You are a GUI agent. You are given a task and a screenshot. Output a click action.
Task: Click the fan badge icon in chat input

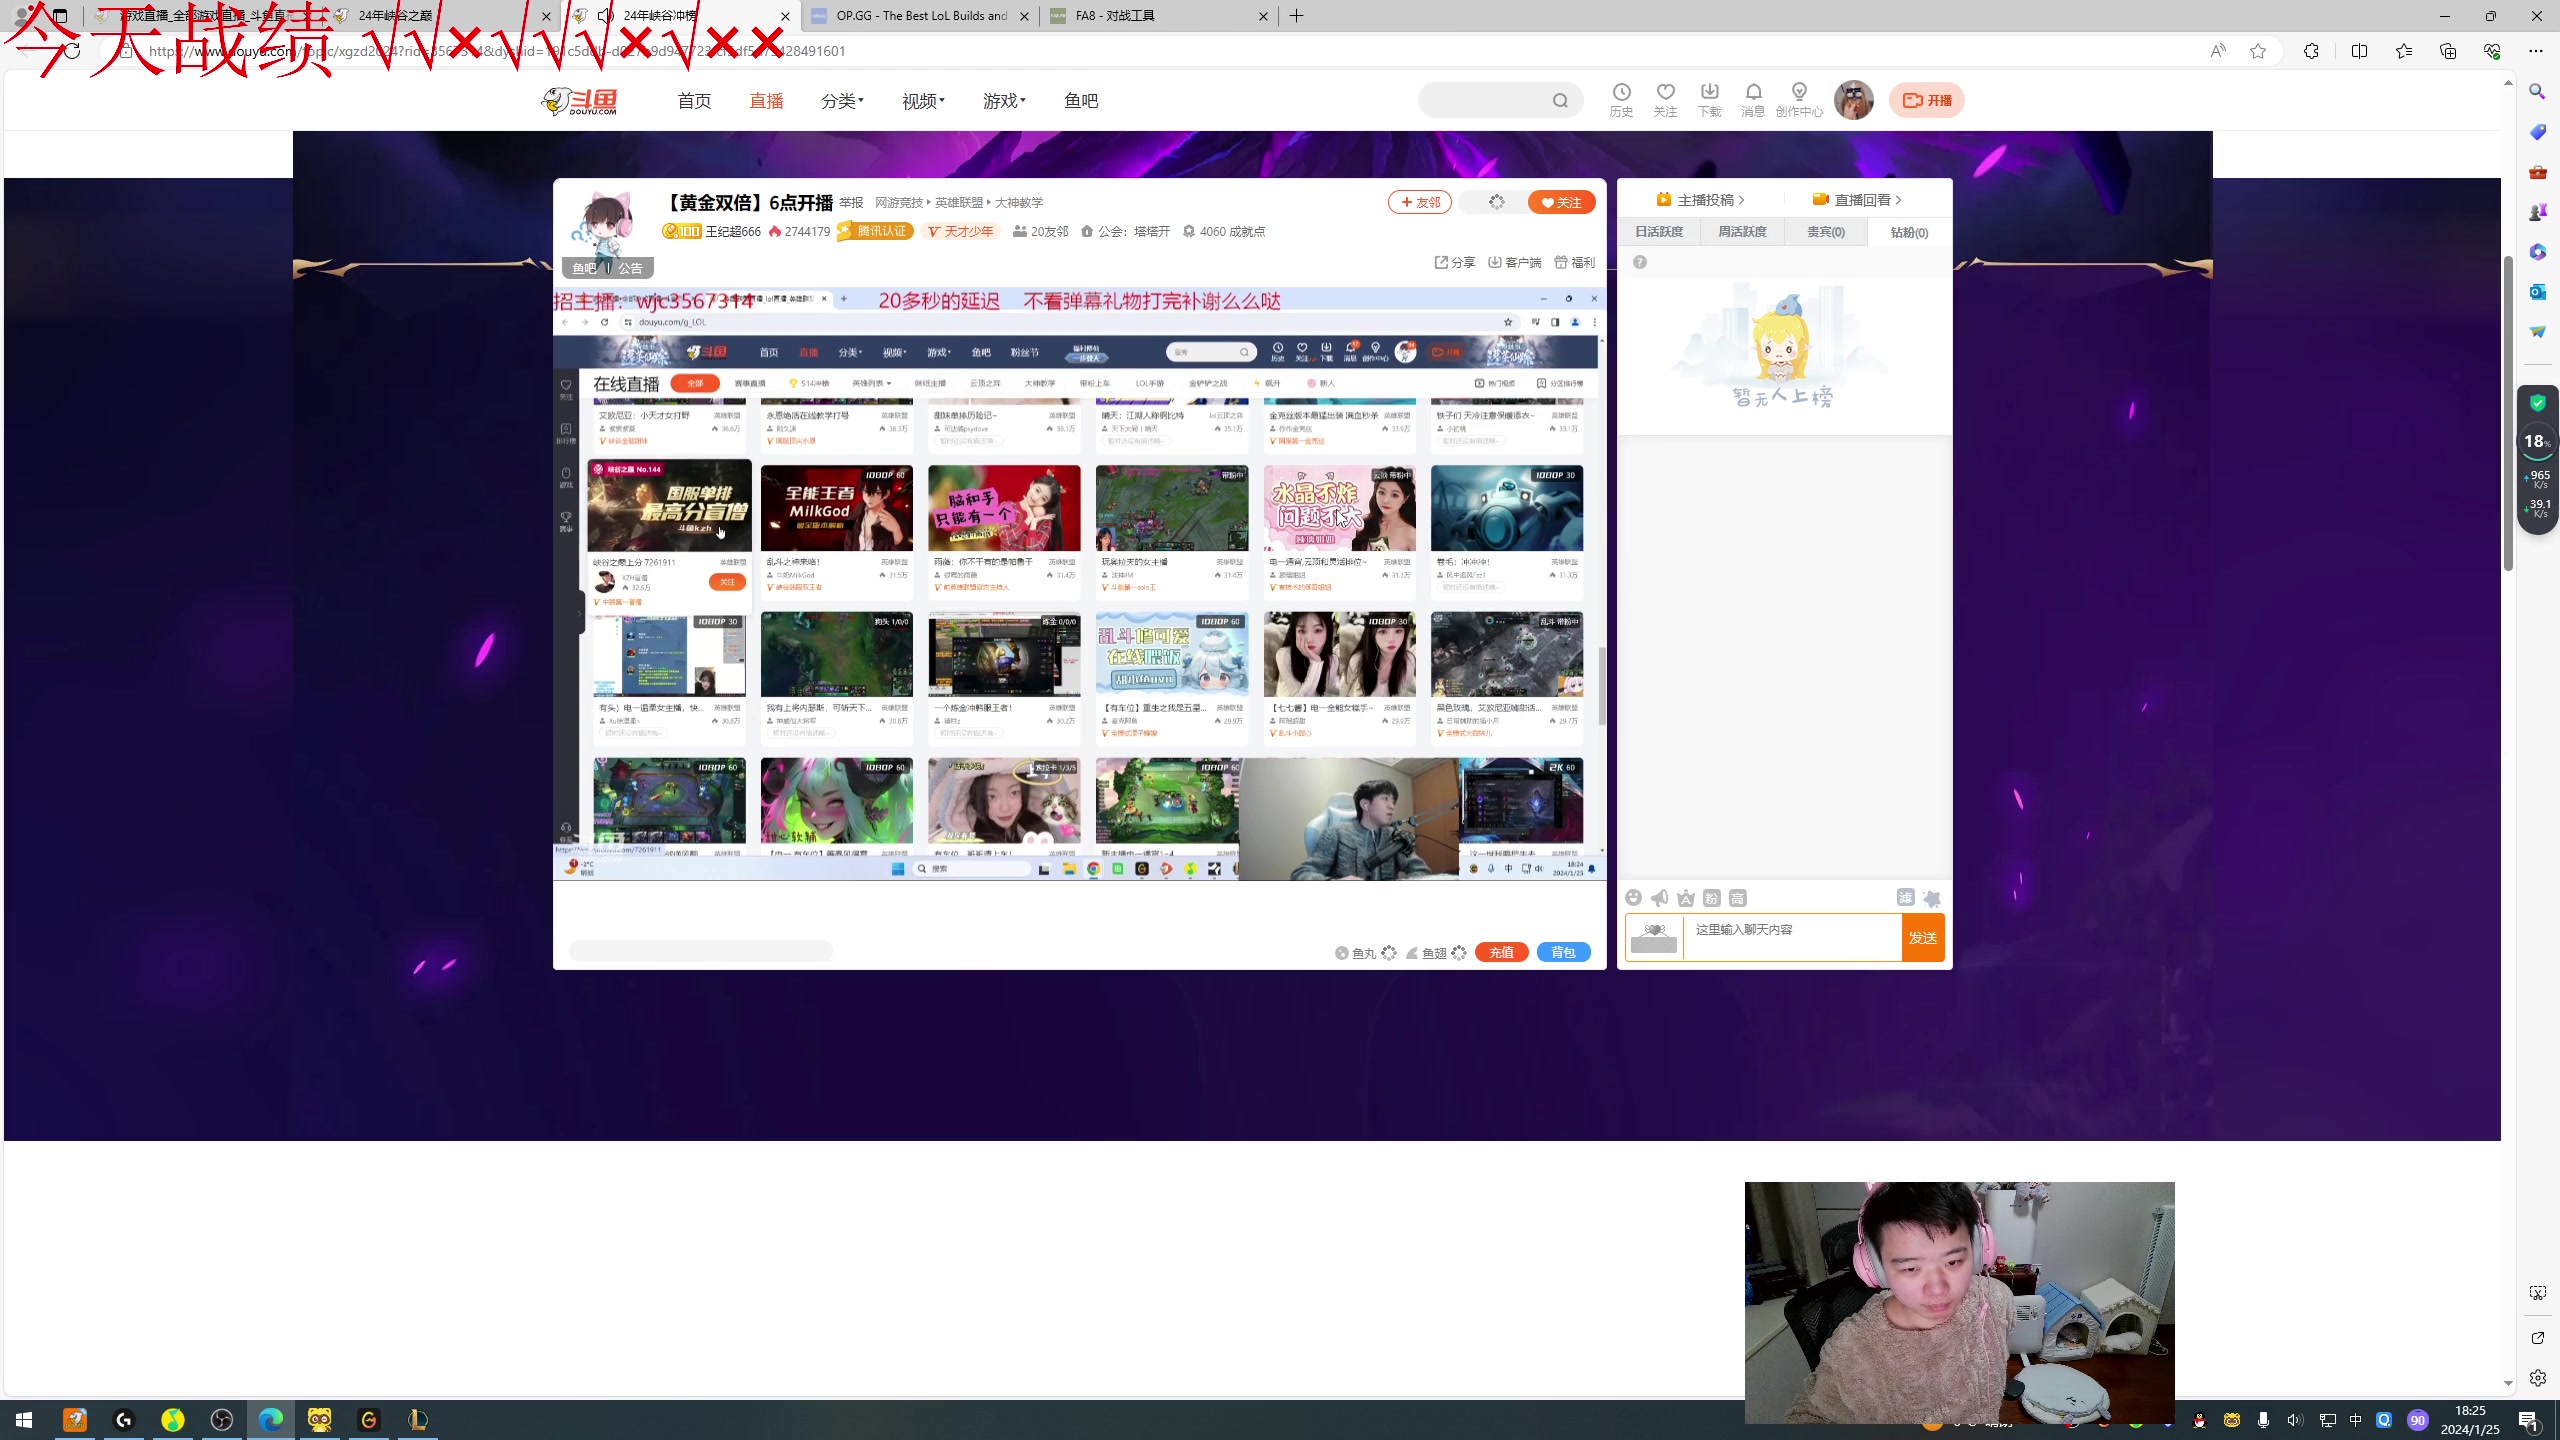click(1654, 938)
